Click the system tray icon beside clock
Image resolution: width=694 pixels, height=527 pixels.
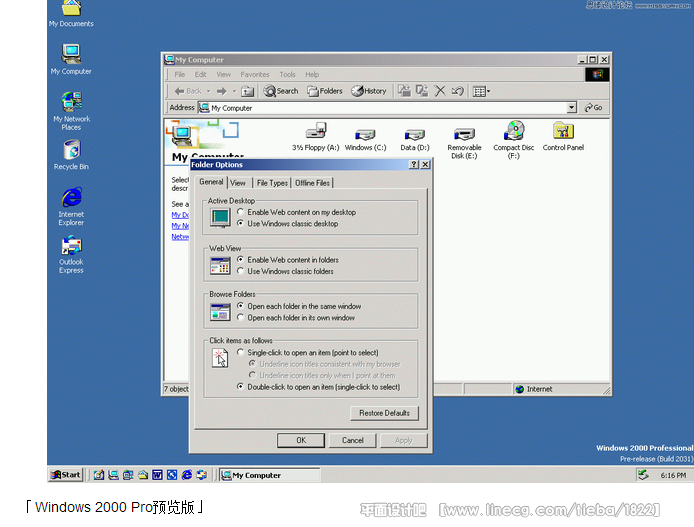[643, 475]
